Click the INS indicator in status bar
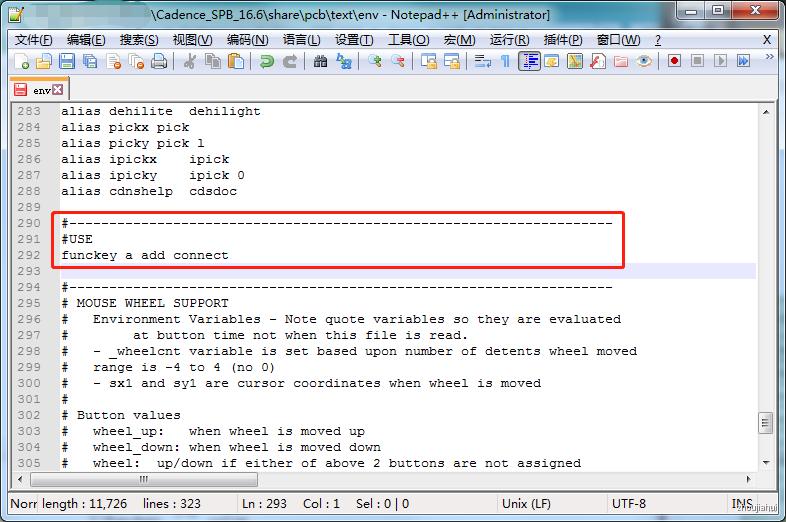Screen dimensions: 786x522 click(x=742, y=503)
